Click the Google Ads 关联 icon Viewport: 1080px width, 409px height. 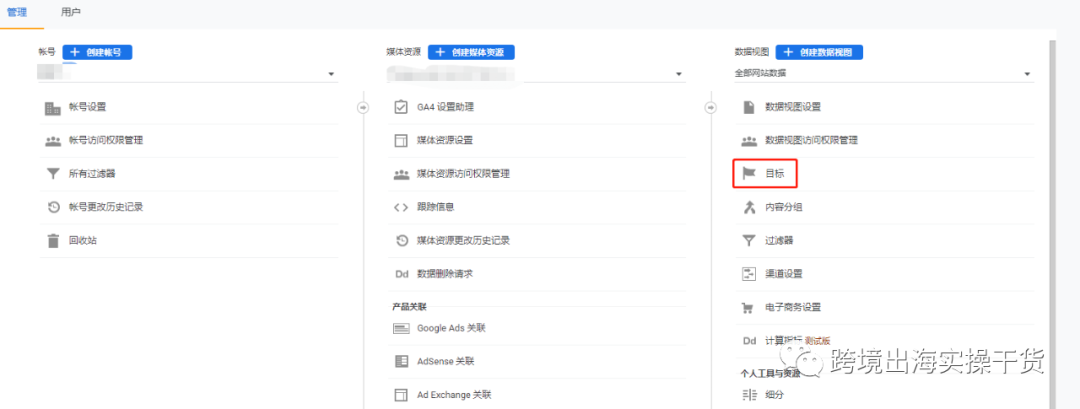[401, 328]
